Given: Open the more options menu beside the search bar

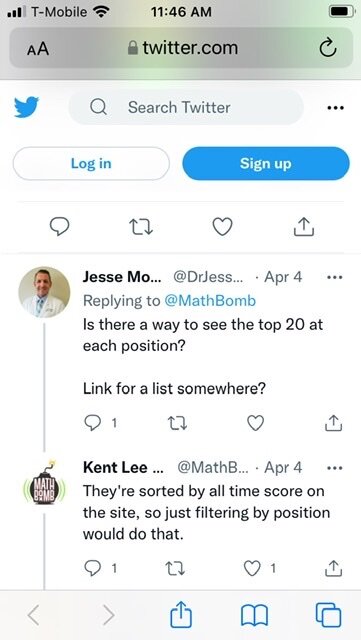Looking at the screenshot, I should (x=336, y=108).
